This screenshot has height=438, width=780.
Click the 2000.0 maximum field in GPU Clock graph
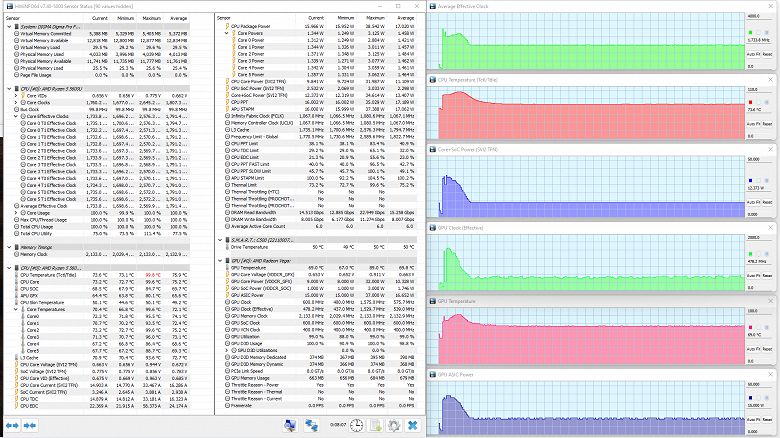[760, 238]
